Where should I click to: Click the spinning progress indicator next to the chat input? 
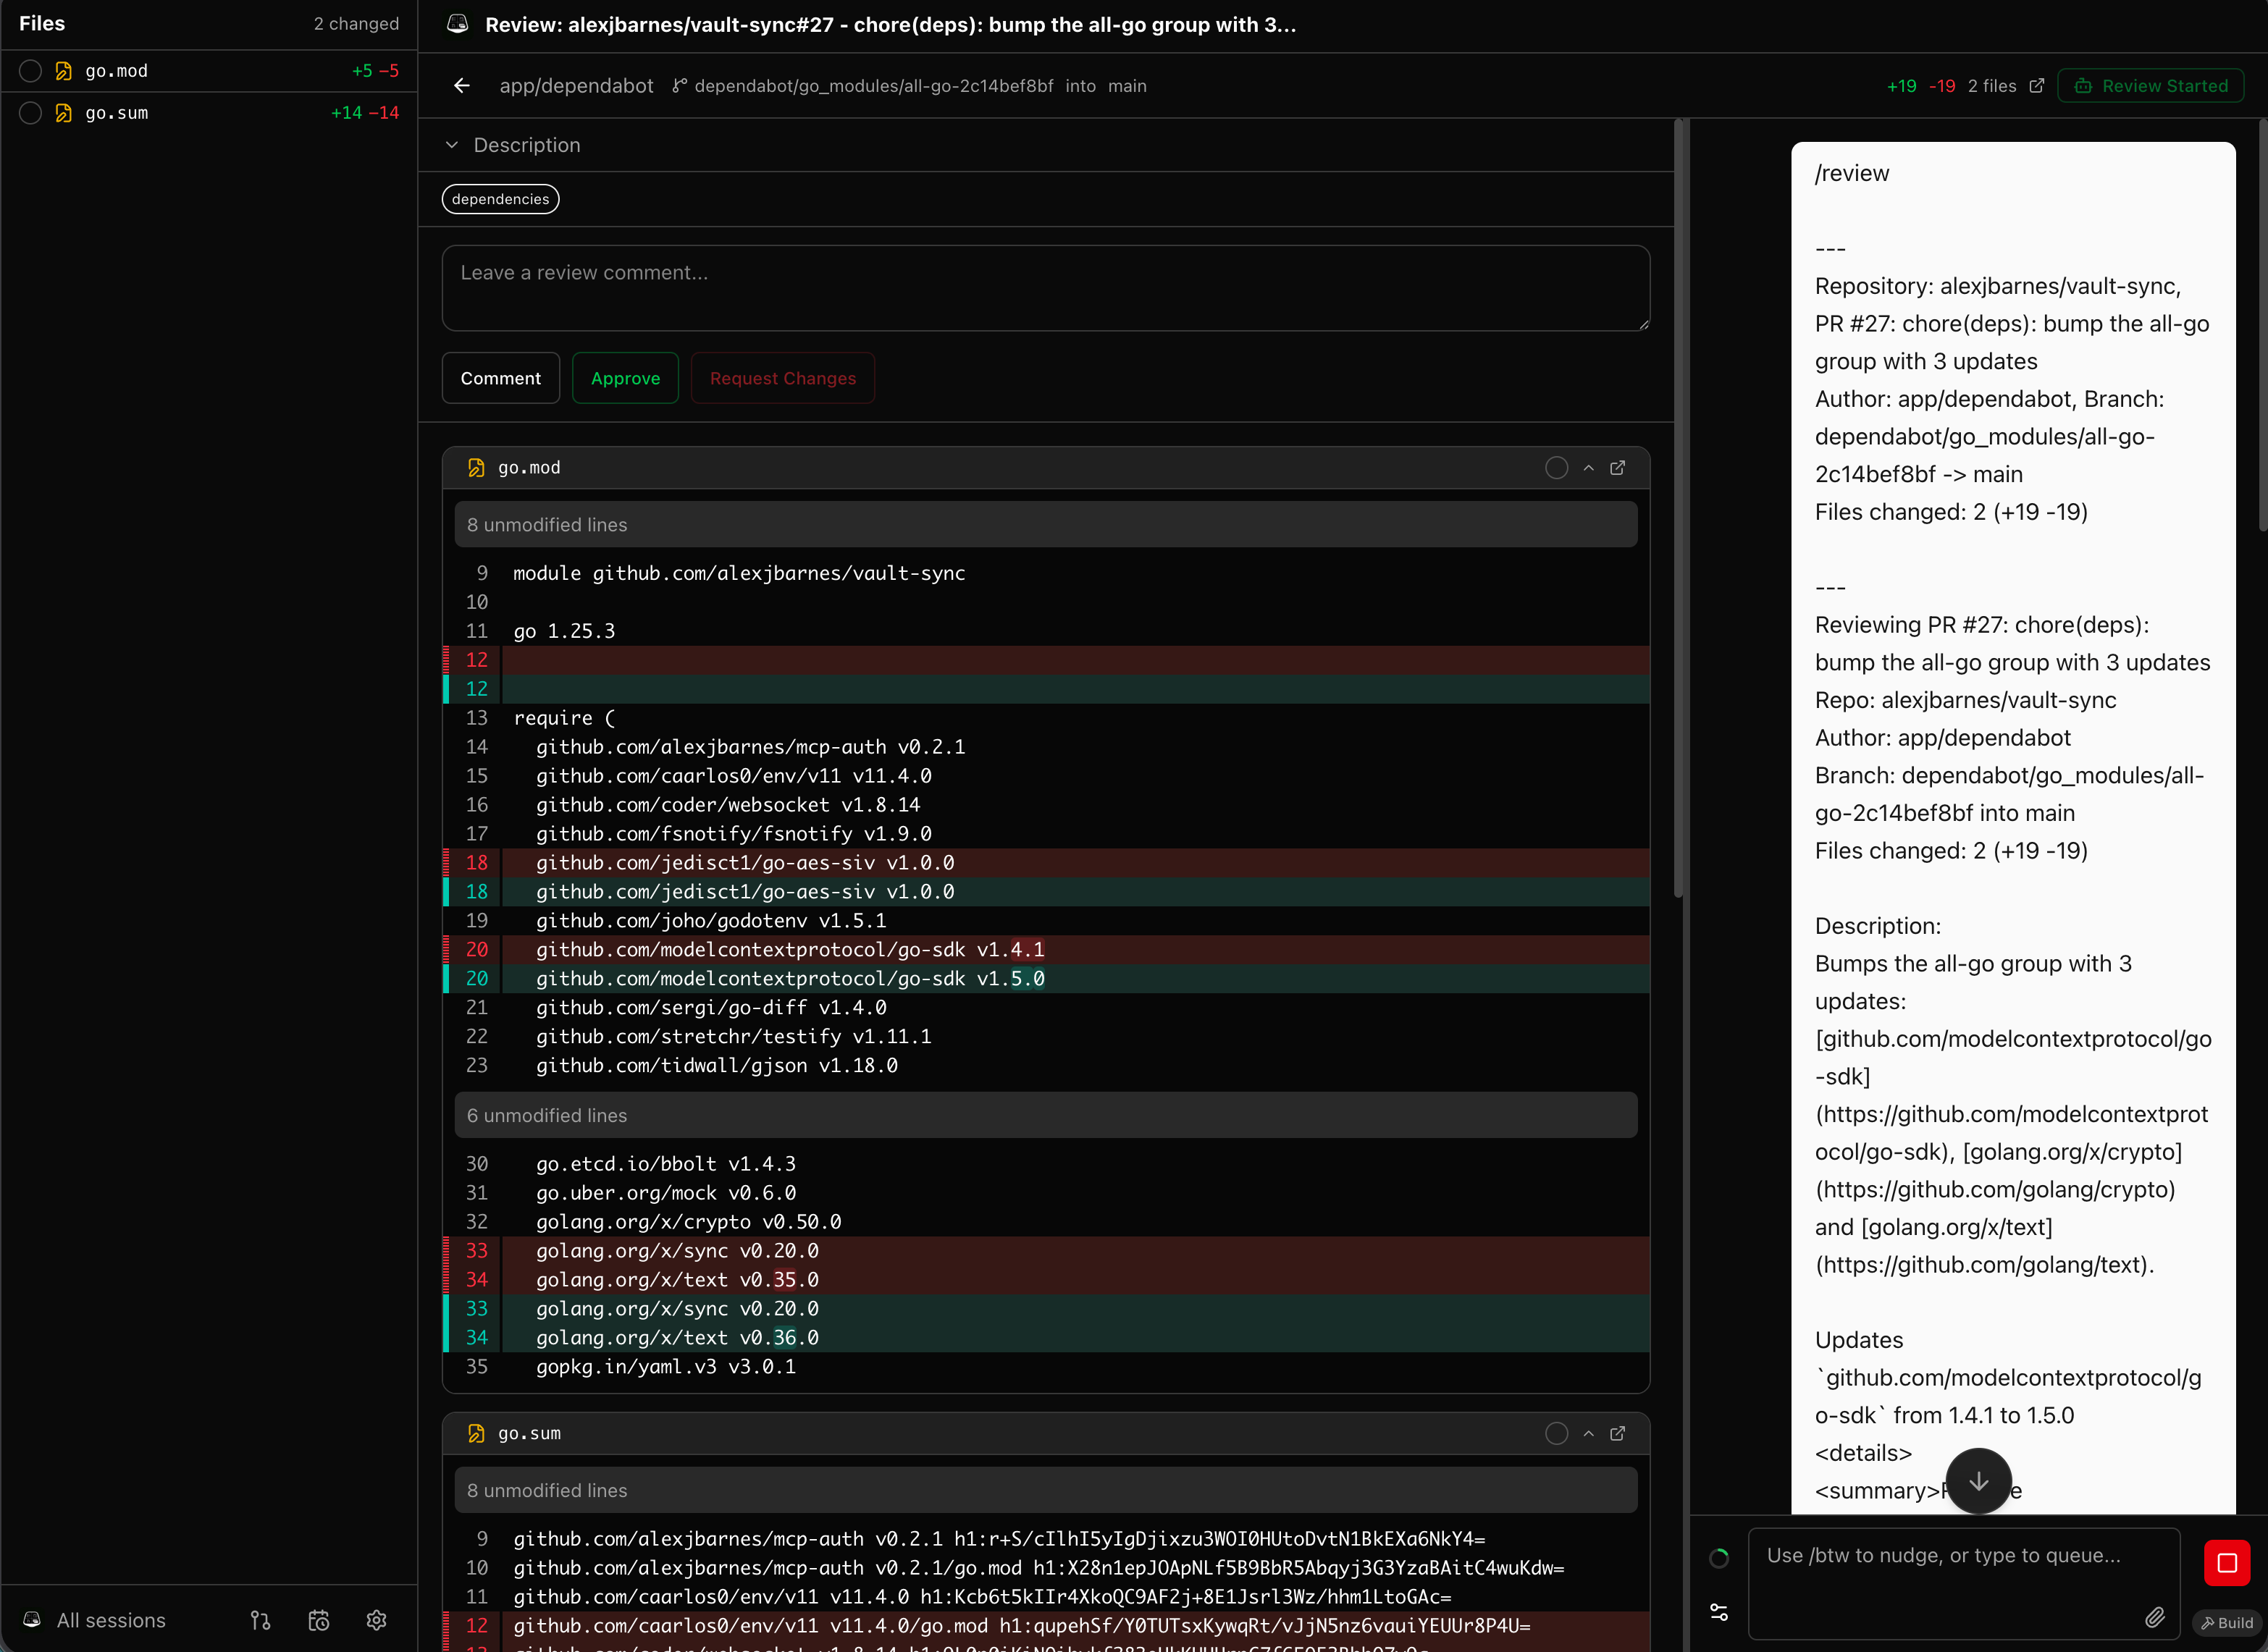click(1718, 1558)
